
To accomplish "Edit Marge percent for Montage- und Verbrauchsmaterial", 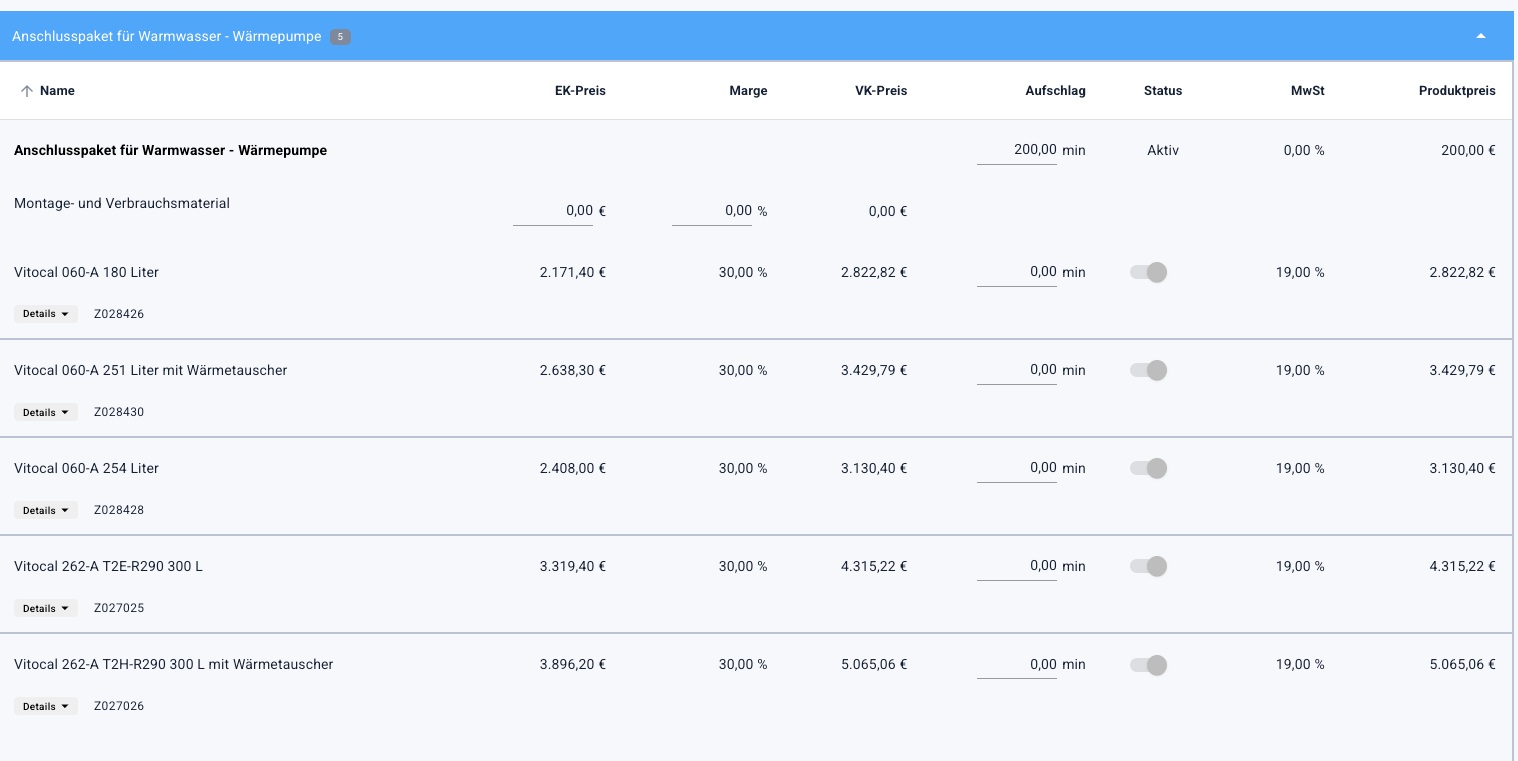I will point(712,211).
